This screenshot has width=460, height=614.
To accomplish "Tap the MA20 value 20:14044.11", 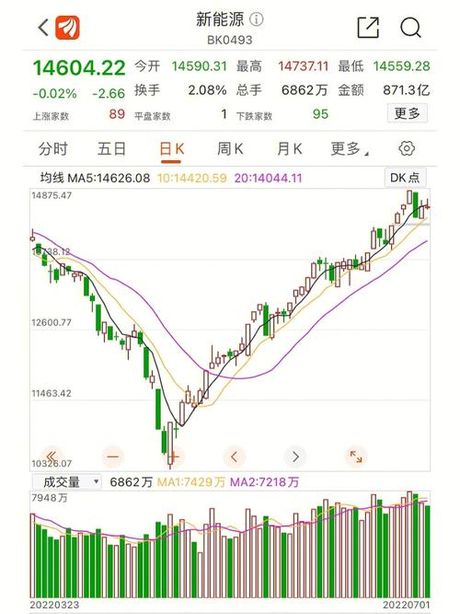I will tap(268, 178).
